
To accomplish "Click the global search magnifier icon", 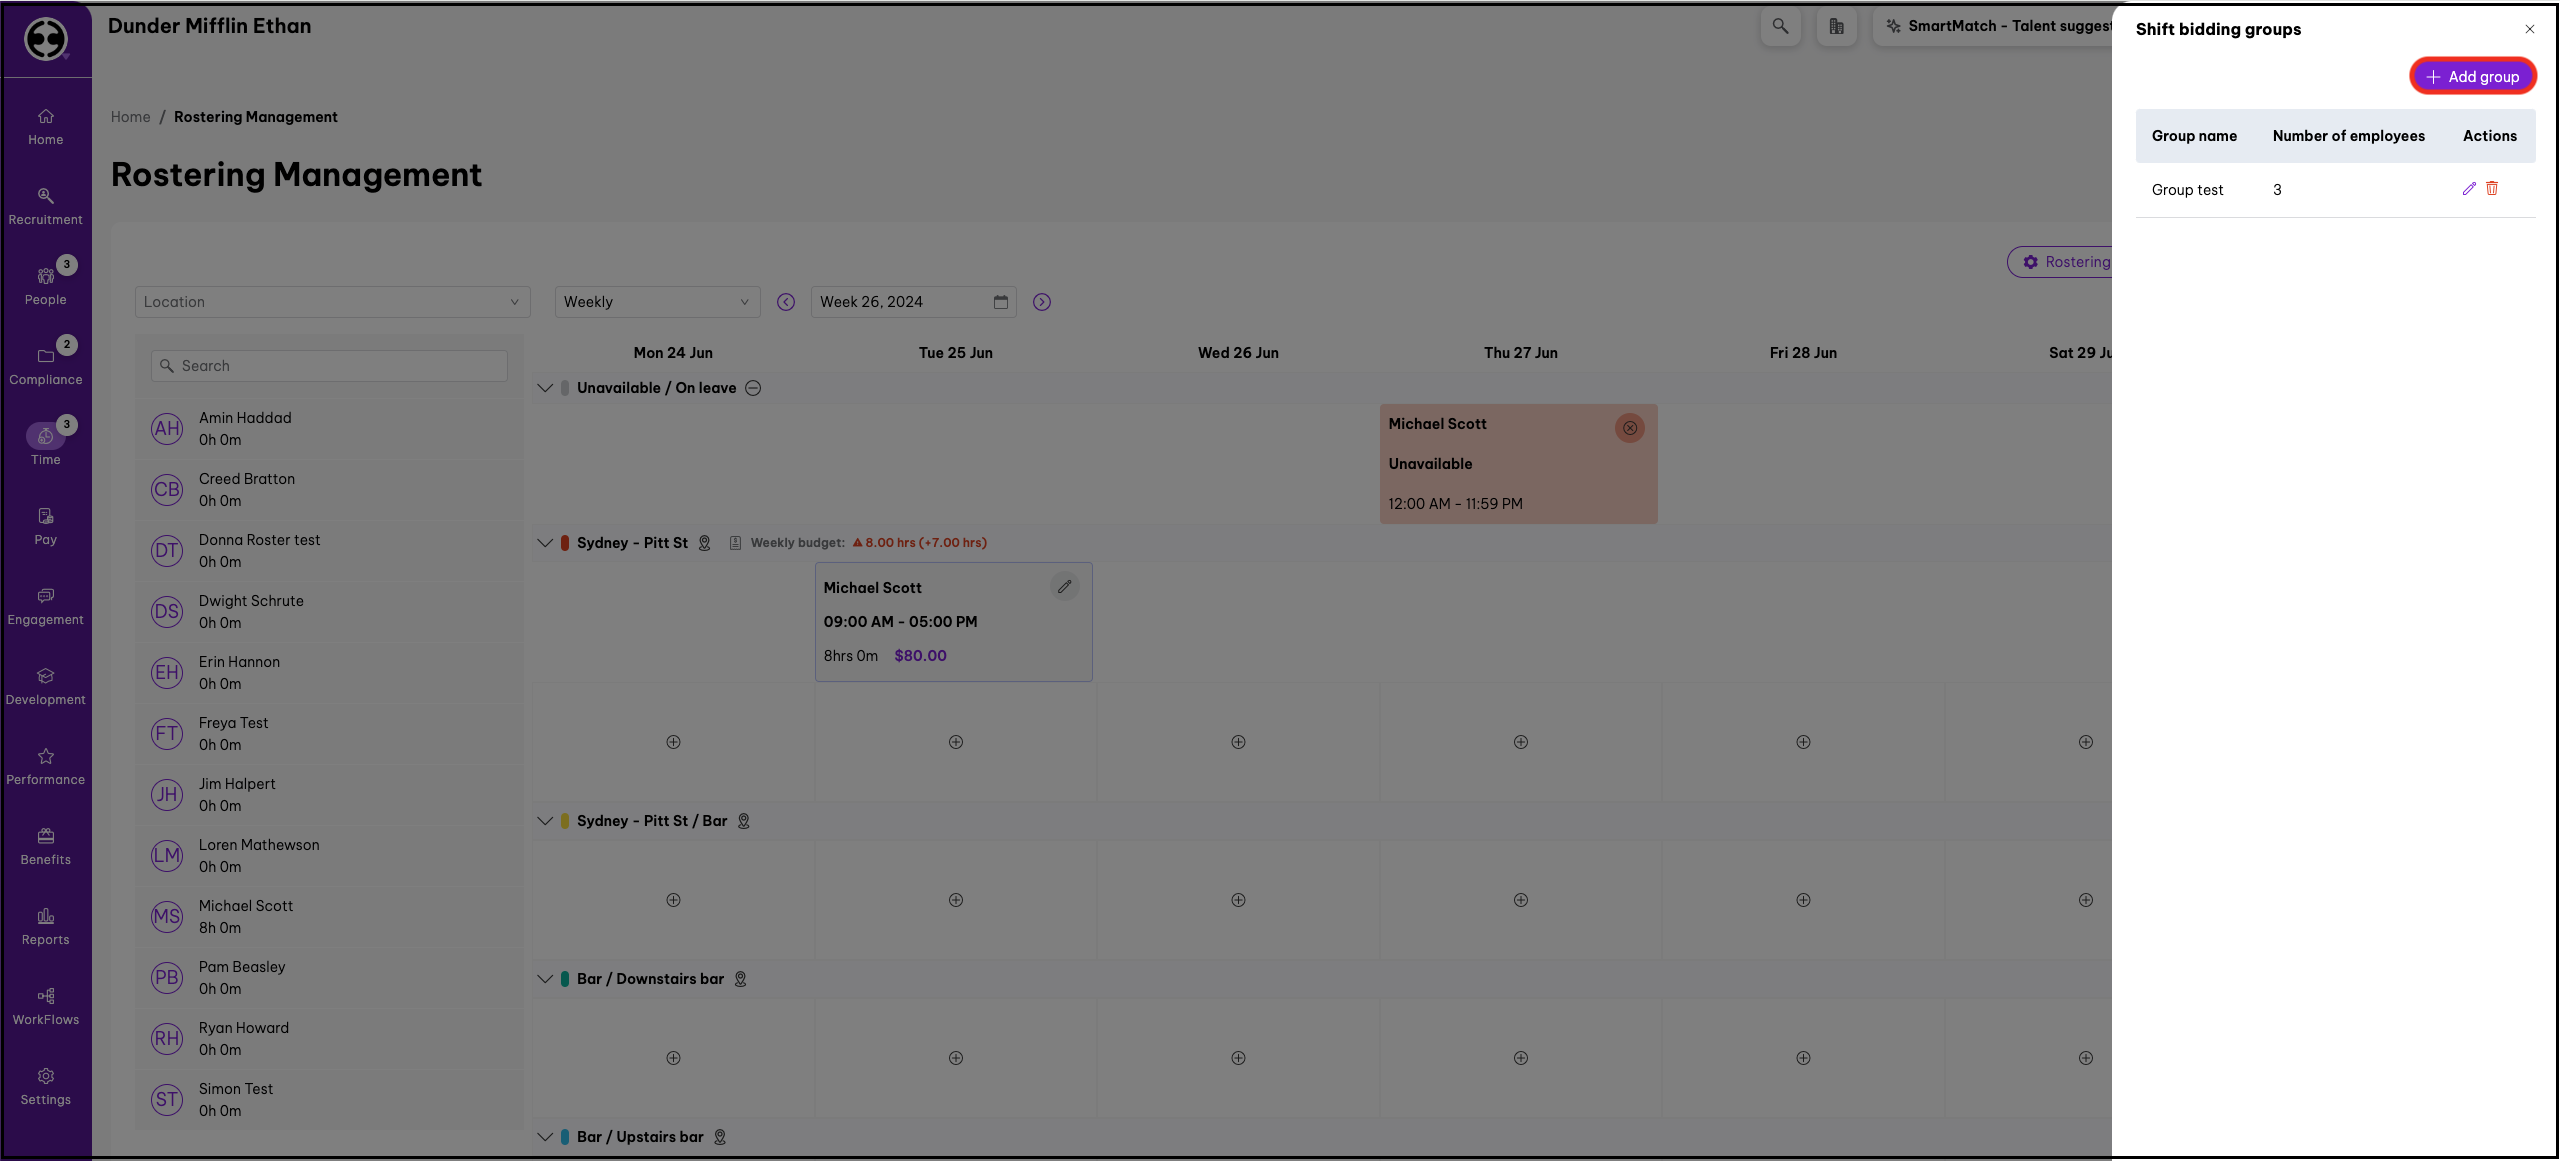I will (1780, 26).
